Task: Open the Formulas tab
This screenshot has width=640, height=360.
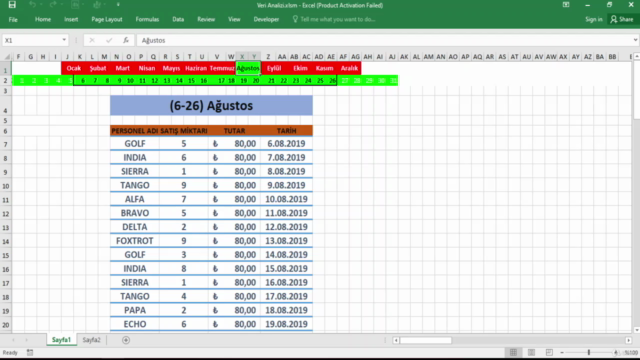Action: [147, 19]
